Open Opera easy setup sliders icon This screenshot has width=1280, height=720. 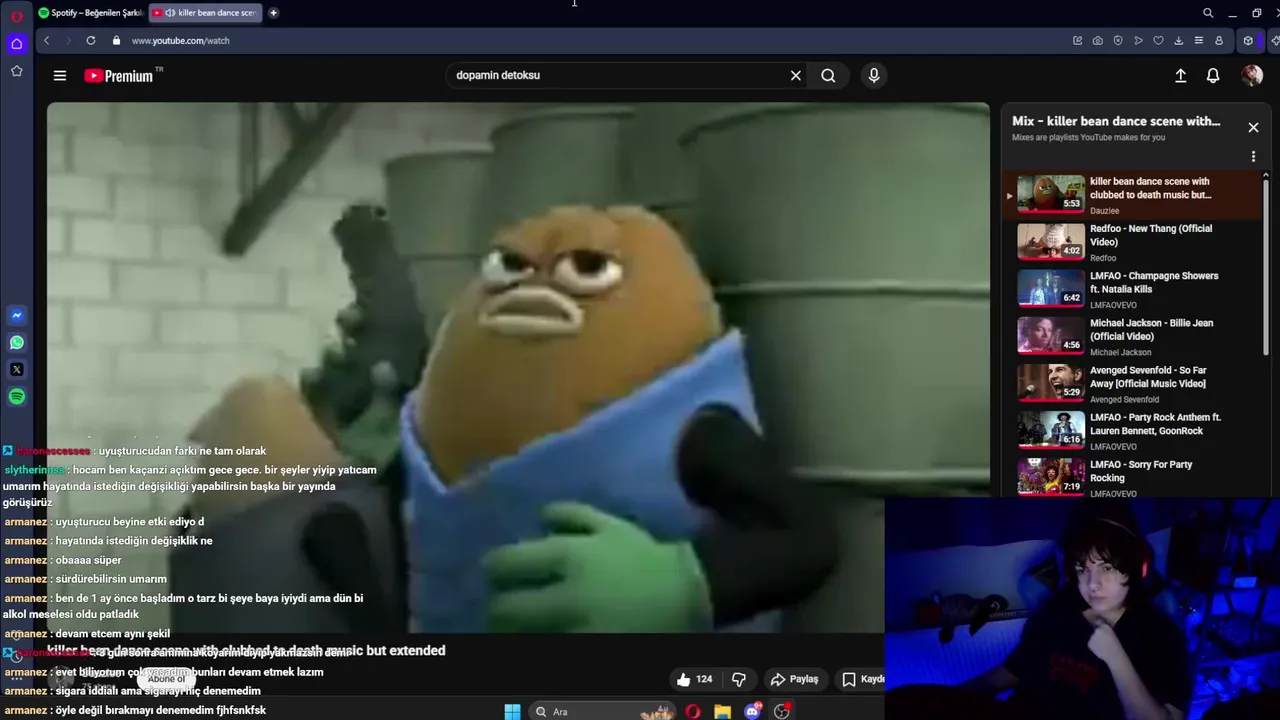(1198, 40)
